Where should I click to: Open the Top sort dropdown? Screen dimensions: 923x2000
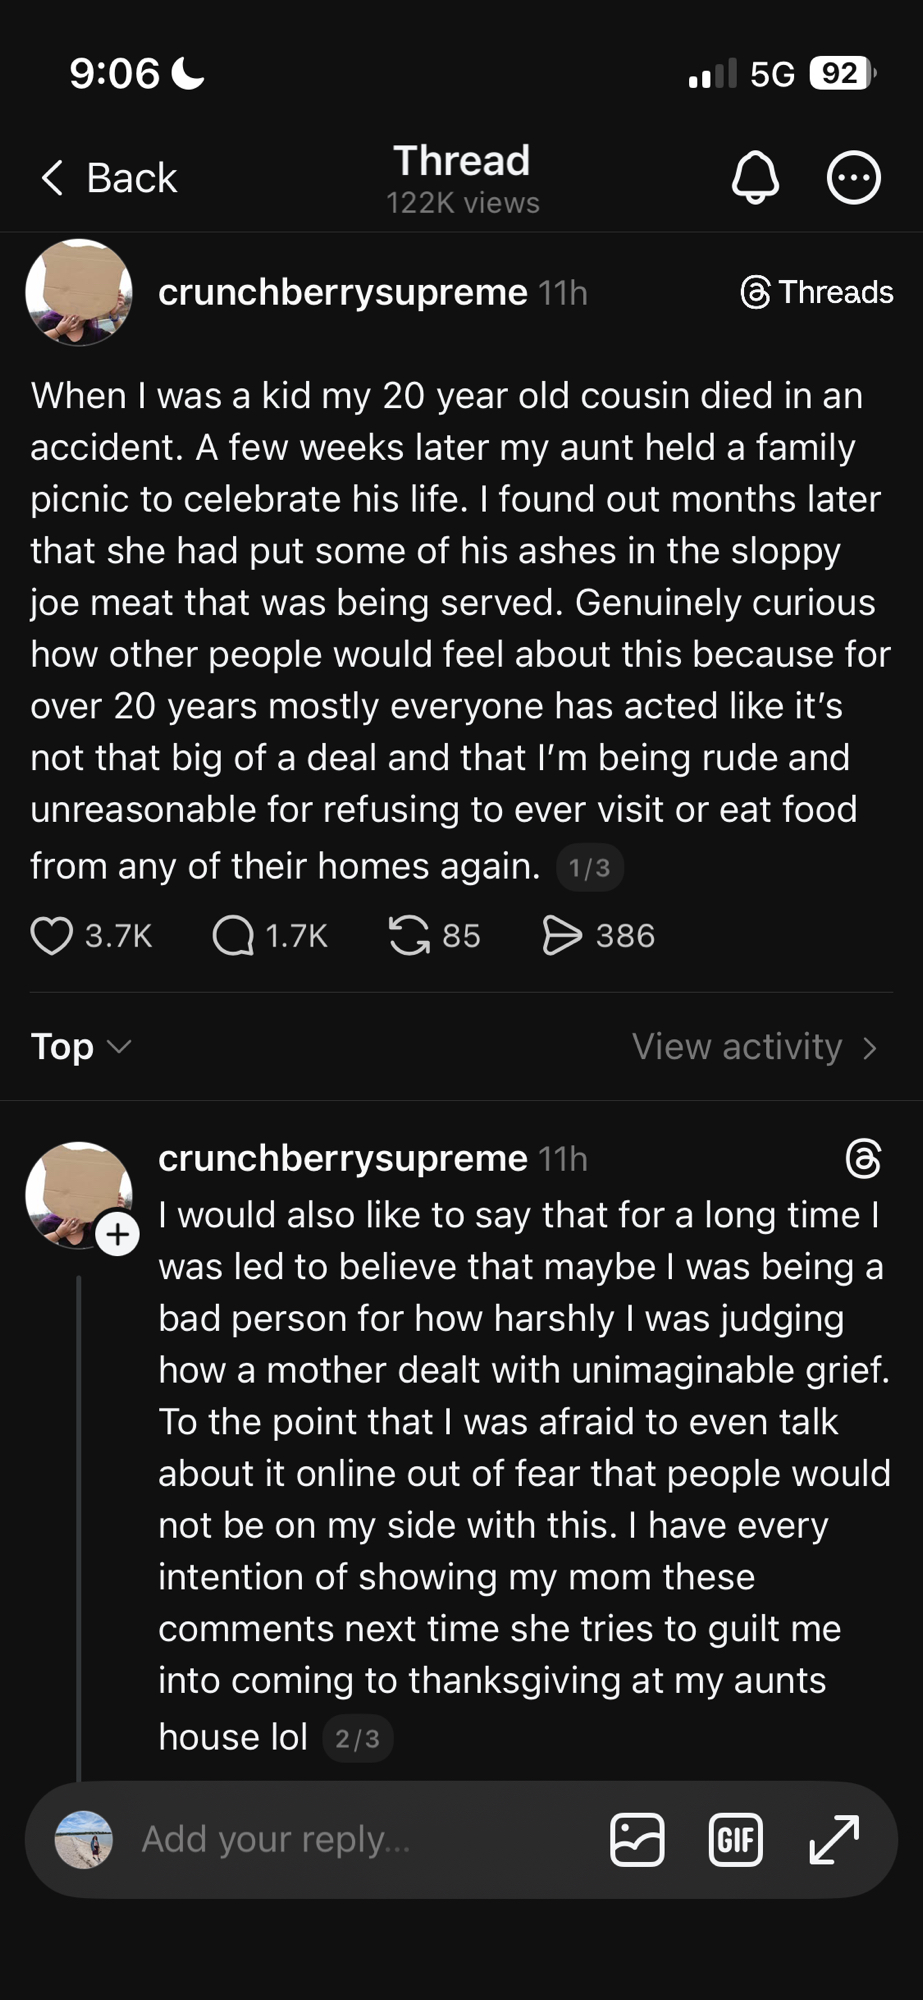81,1047
